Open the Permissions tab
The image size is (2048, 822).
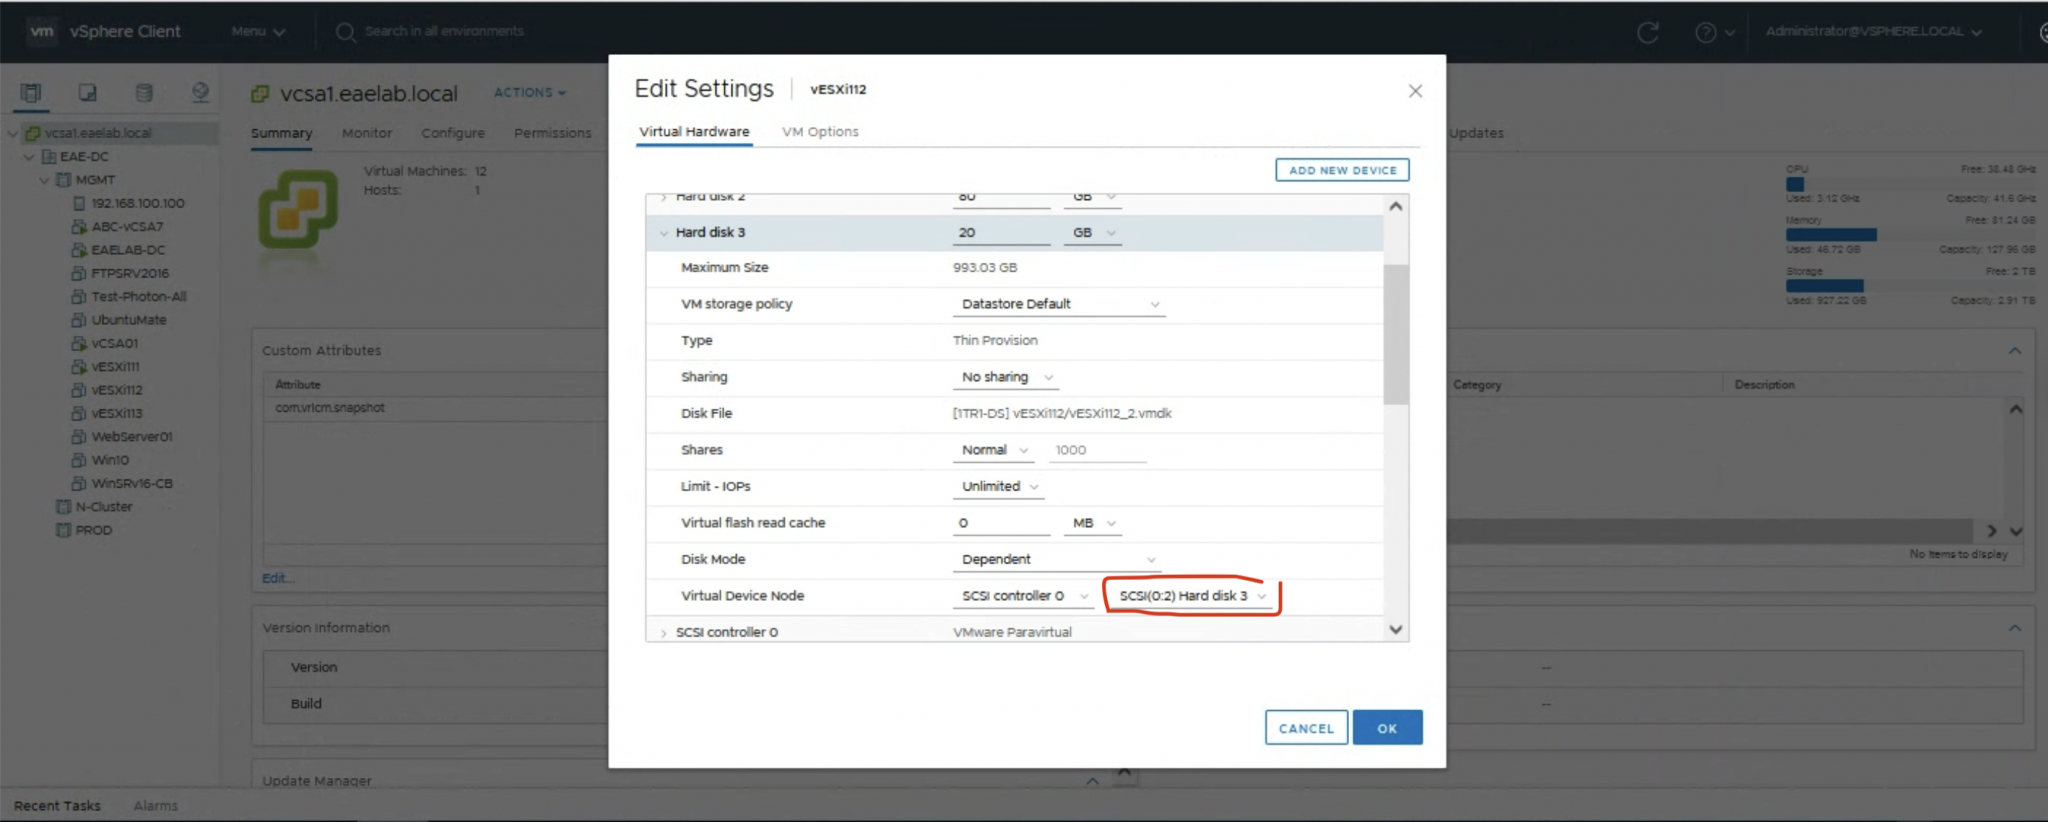553,133
